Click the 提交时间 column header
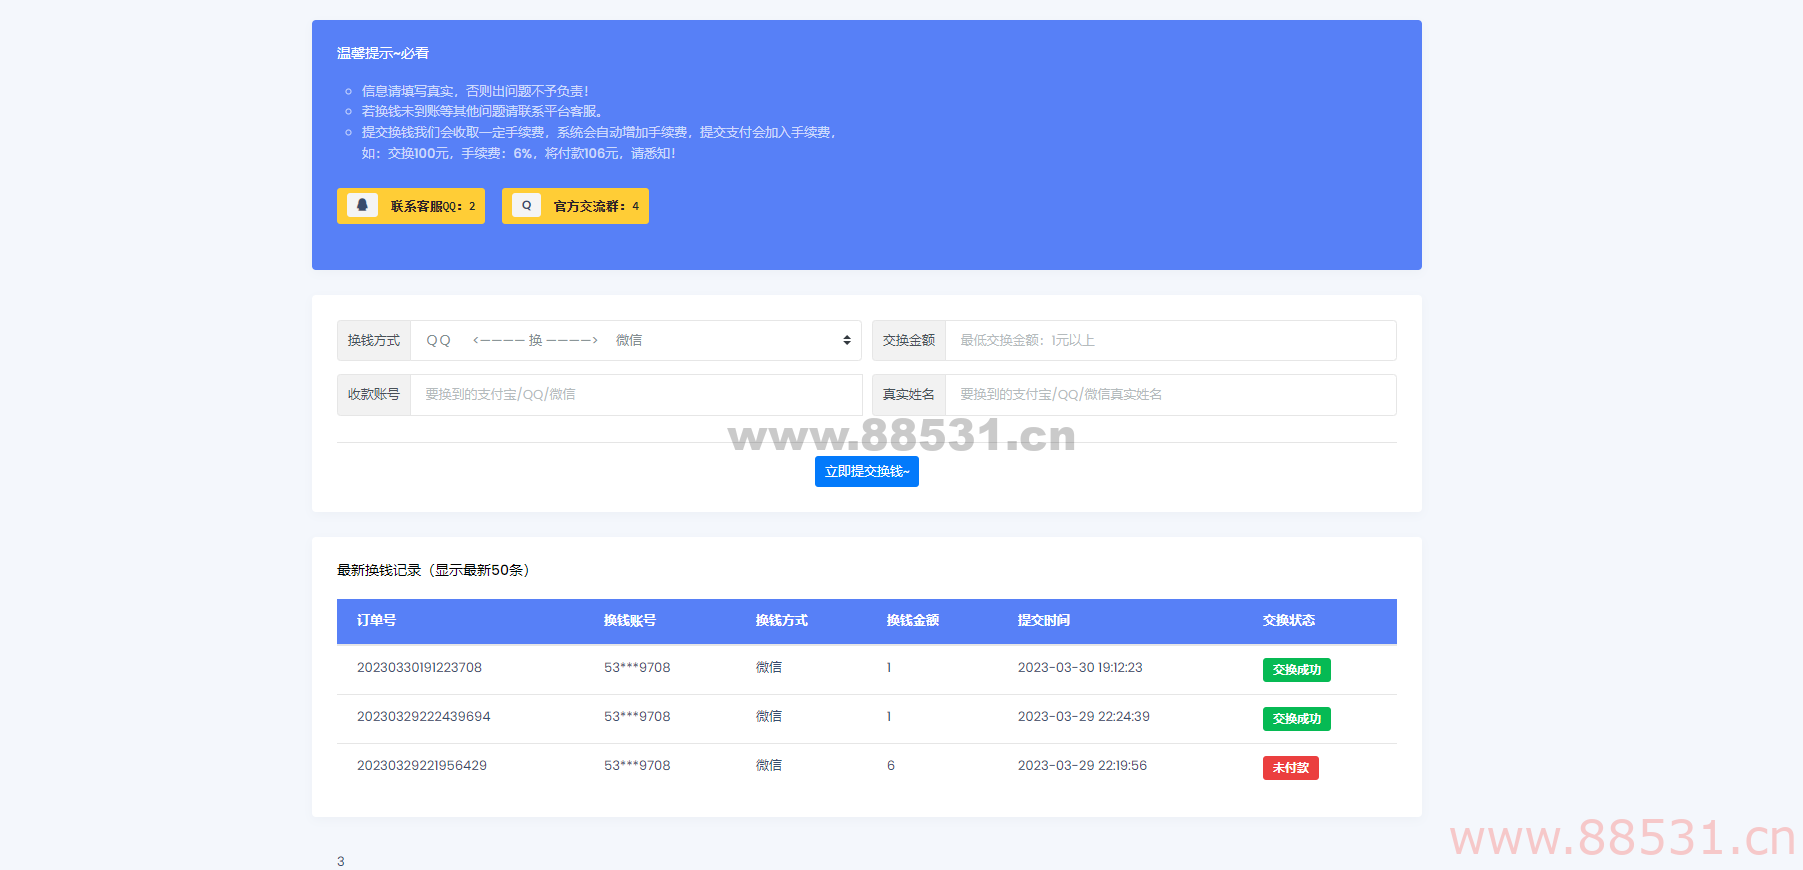 [x=1044, y=620]
